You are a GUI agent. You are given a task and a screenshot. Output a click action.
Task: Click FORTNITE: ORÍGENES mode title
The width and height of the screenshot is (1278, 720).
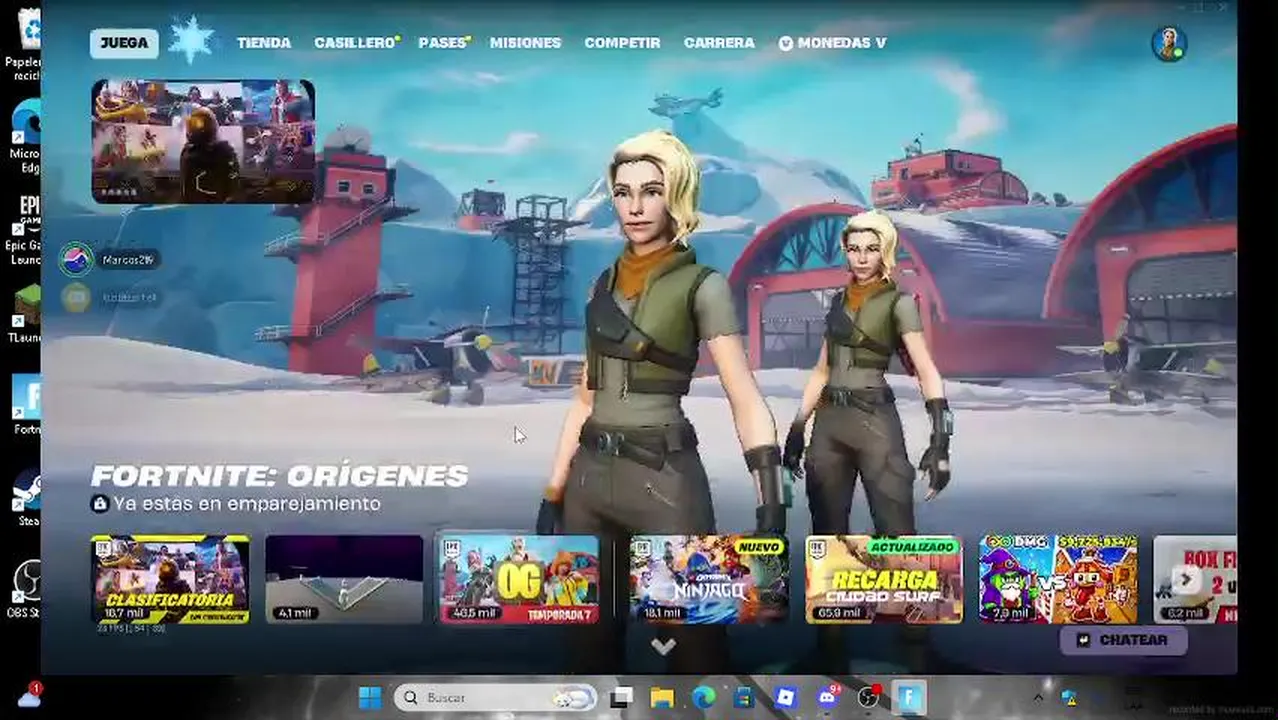280,475
